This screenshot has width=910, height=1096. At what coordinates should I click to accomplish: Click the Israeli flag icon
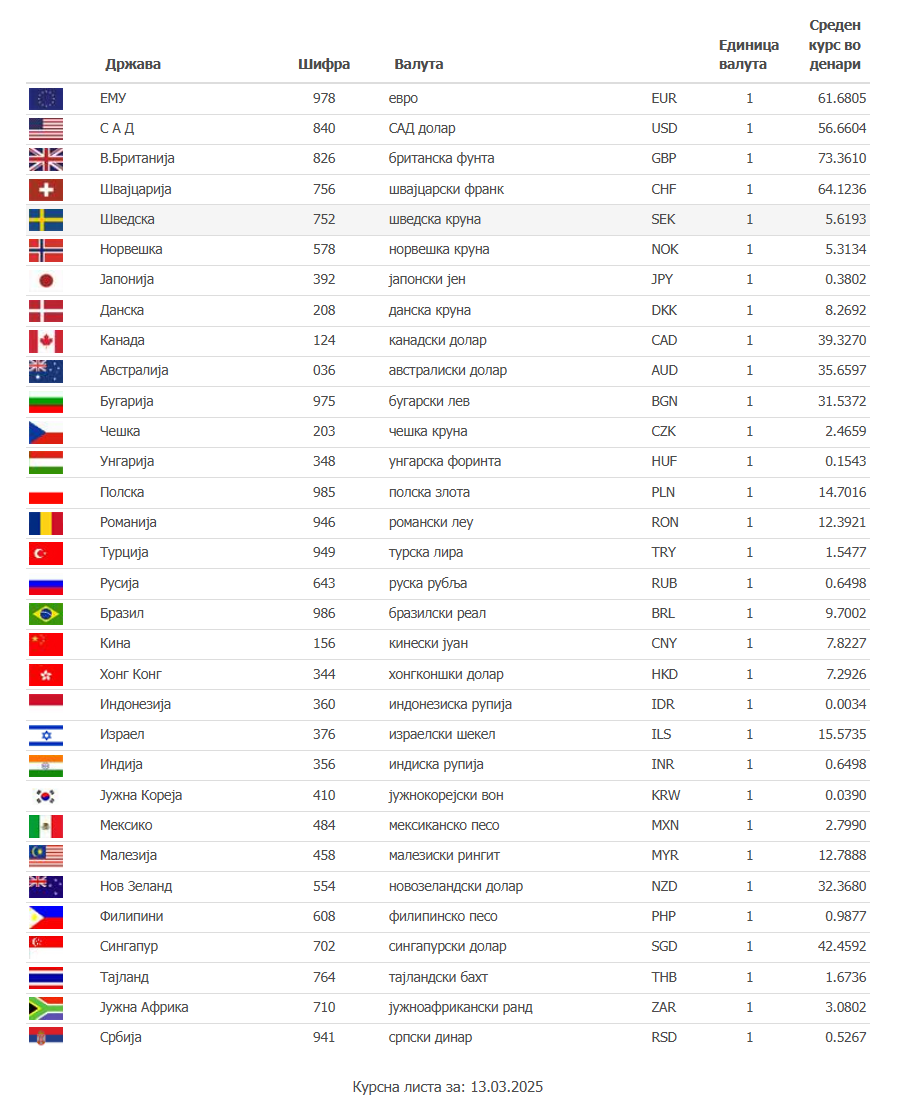pyautogui.click(x=46, y=735)
